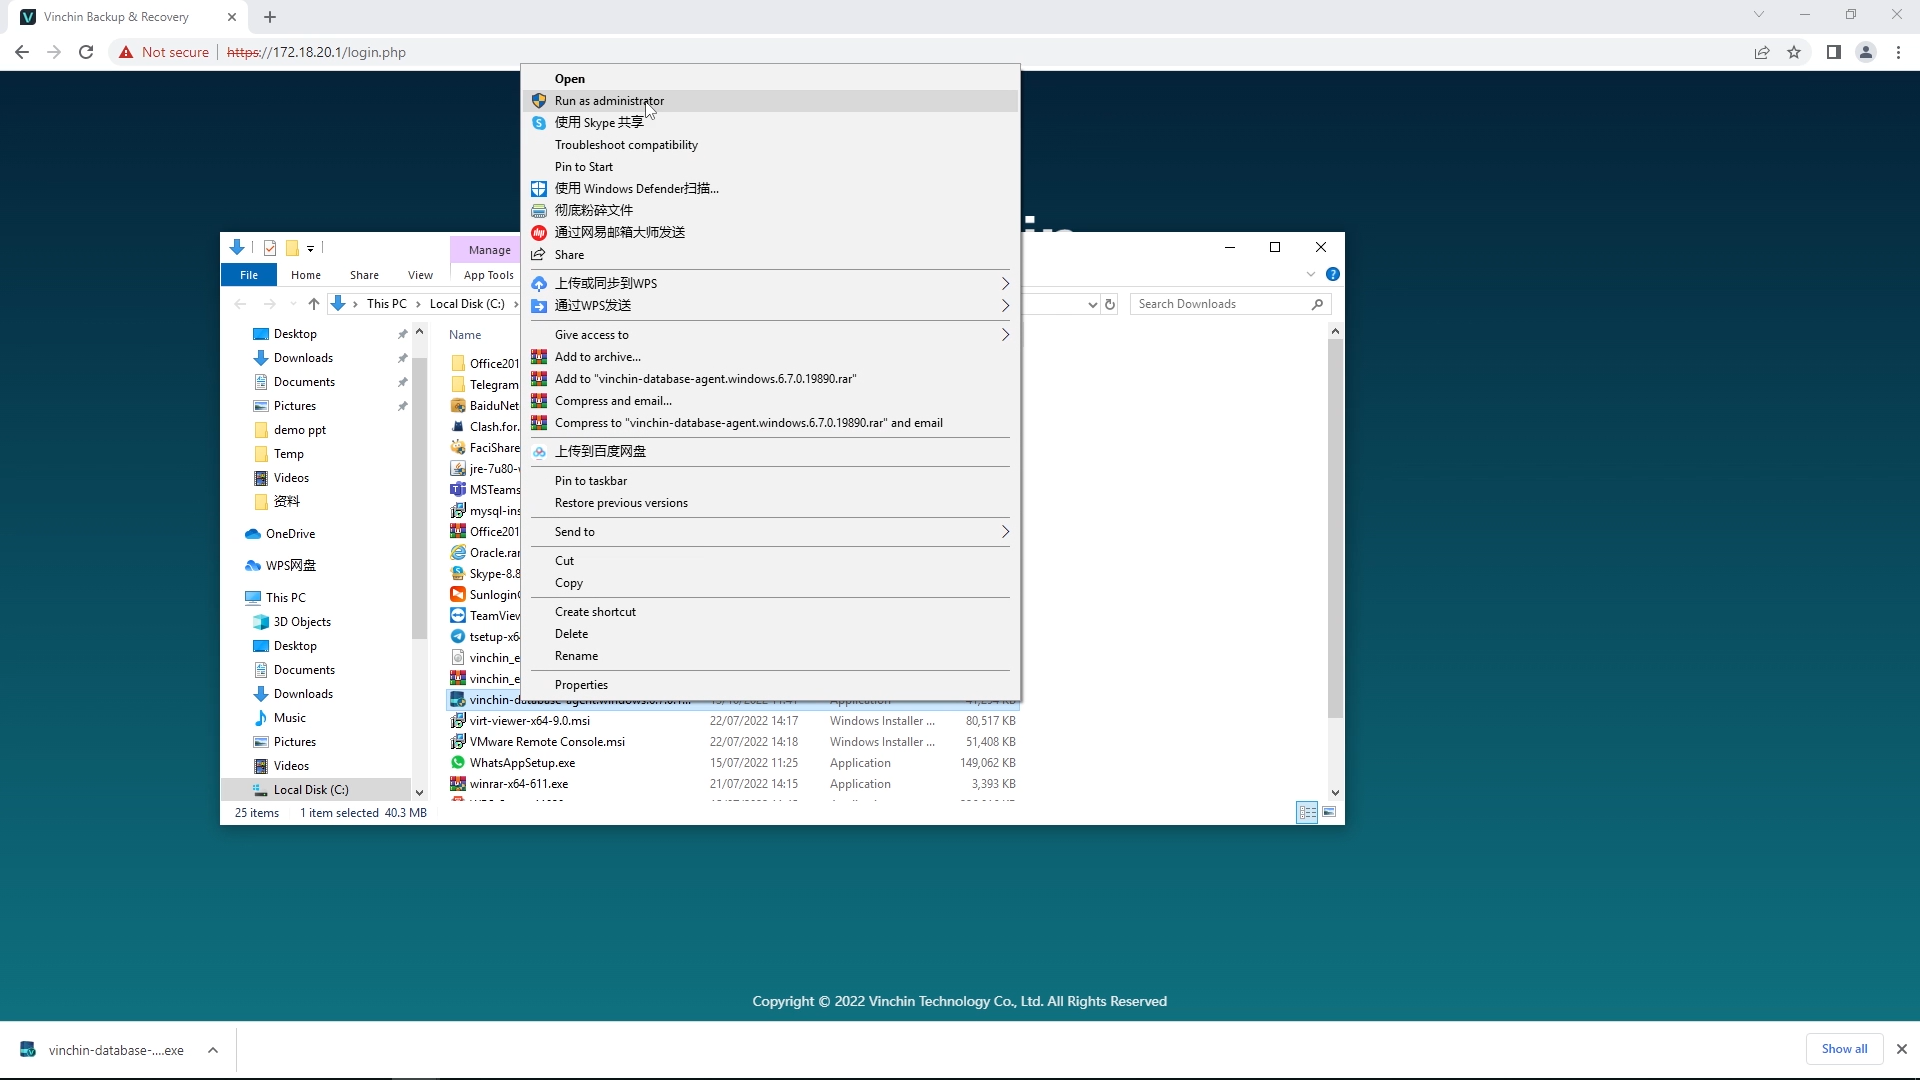The width and height of the screenshot is (1920, 1080).
Task: Select WPS网盘 in navigation pane
Action: point(291,566)
